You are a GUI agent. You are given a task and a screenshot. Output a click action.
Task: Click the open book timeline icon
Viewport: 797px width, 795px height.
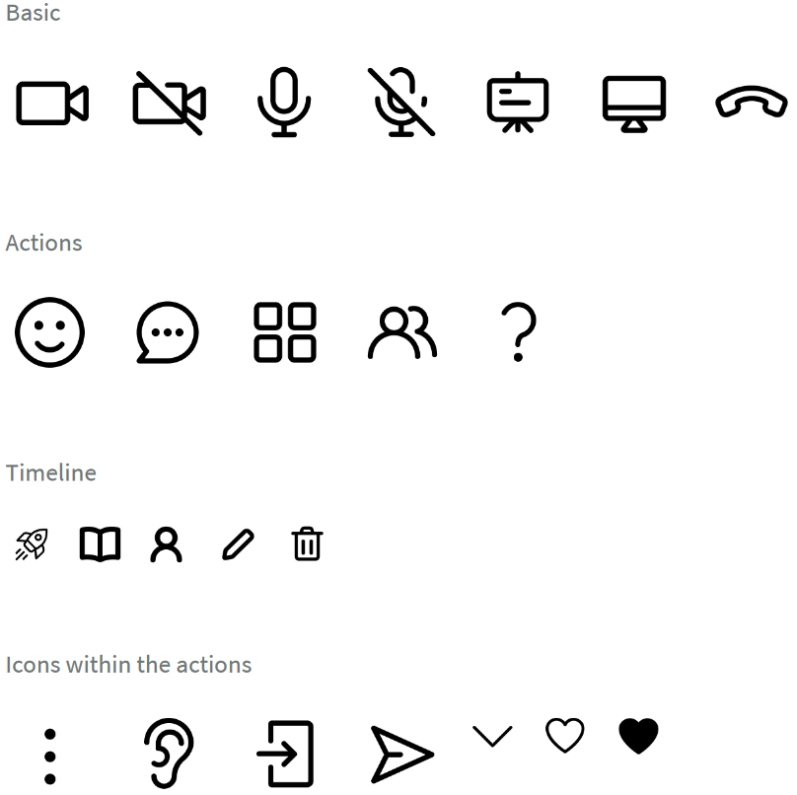point(100,544)
